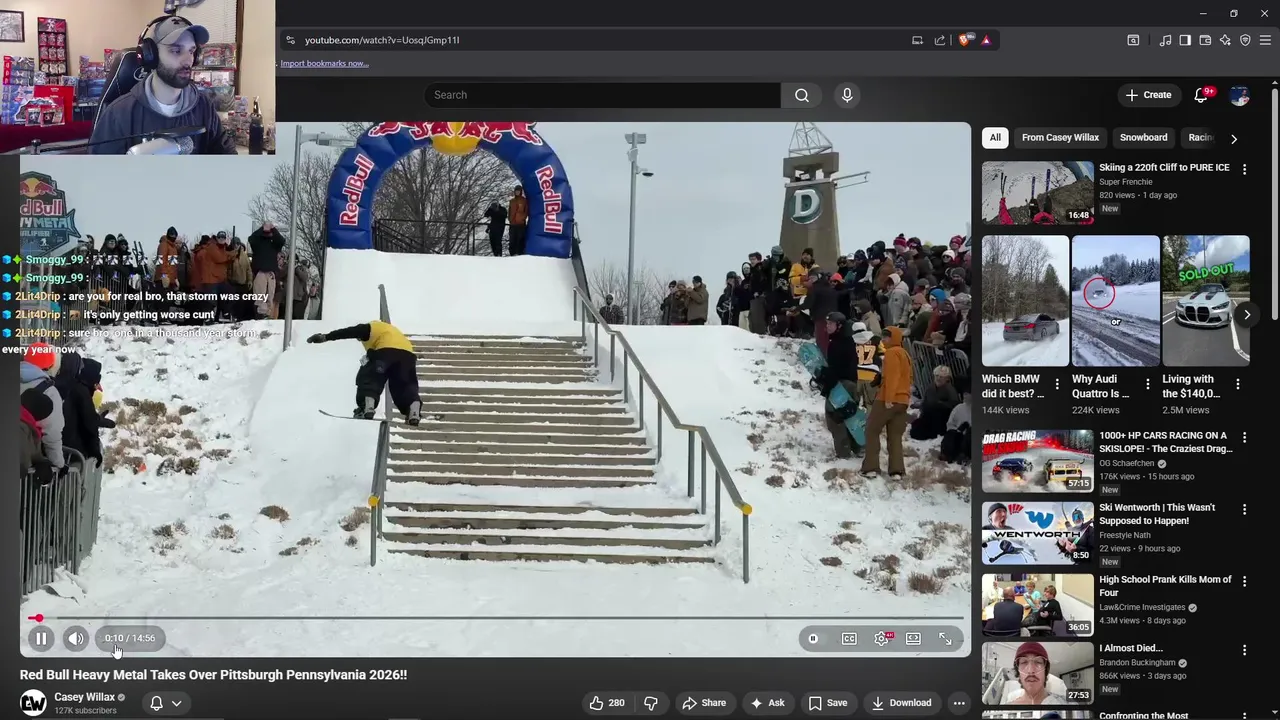
Task: Open options for Skiing a 220ft Cliff
Action: point(1244,169)
